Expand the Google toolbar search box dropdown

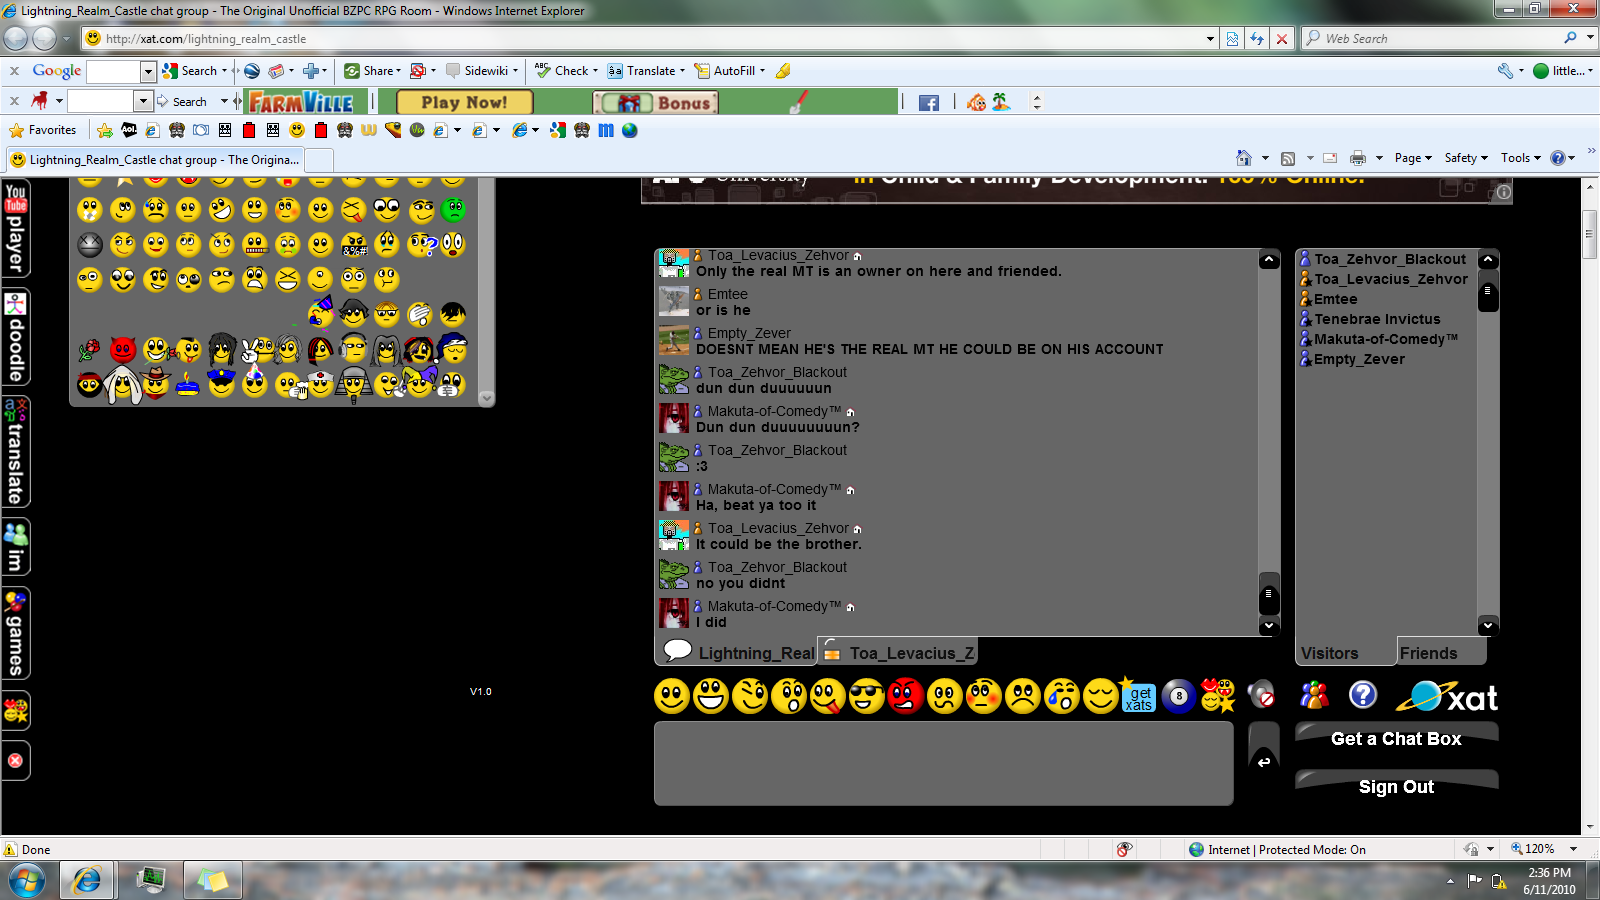[148, 71]
